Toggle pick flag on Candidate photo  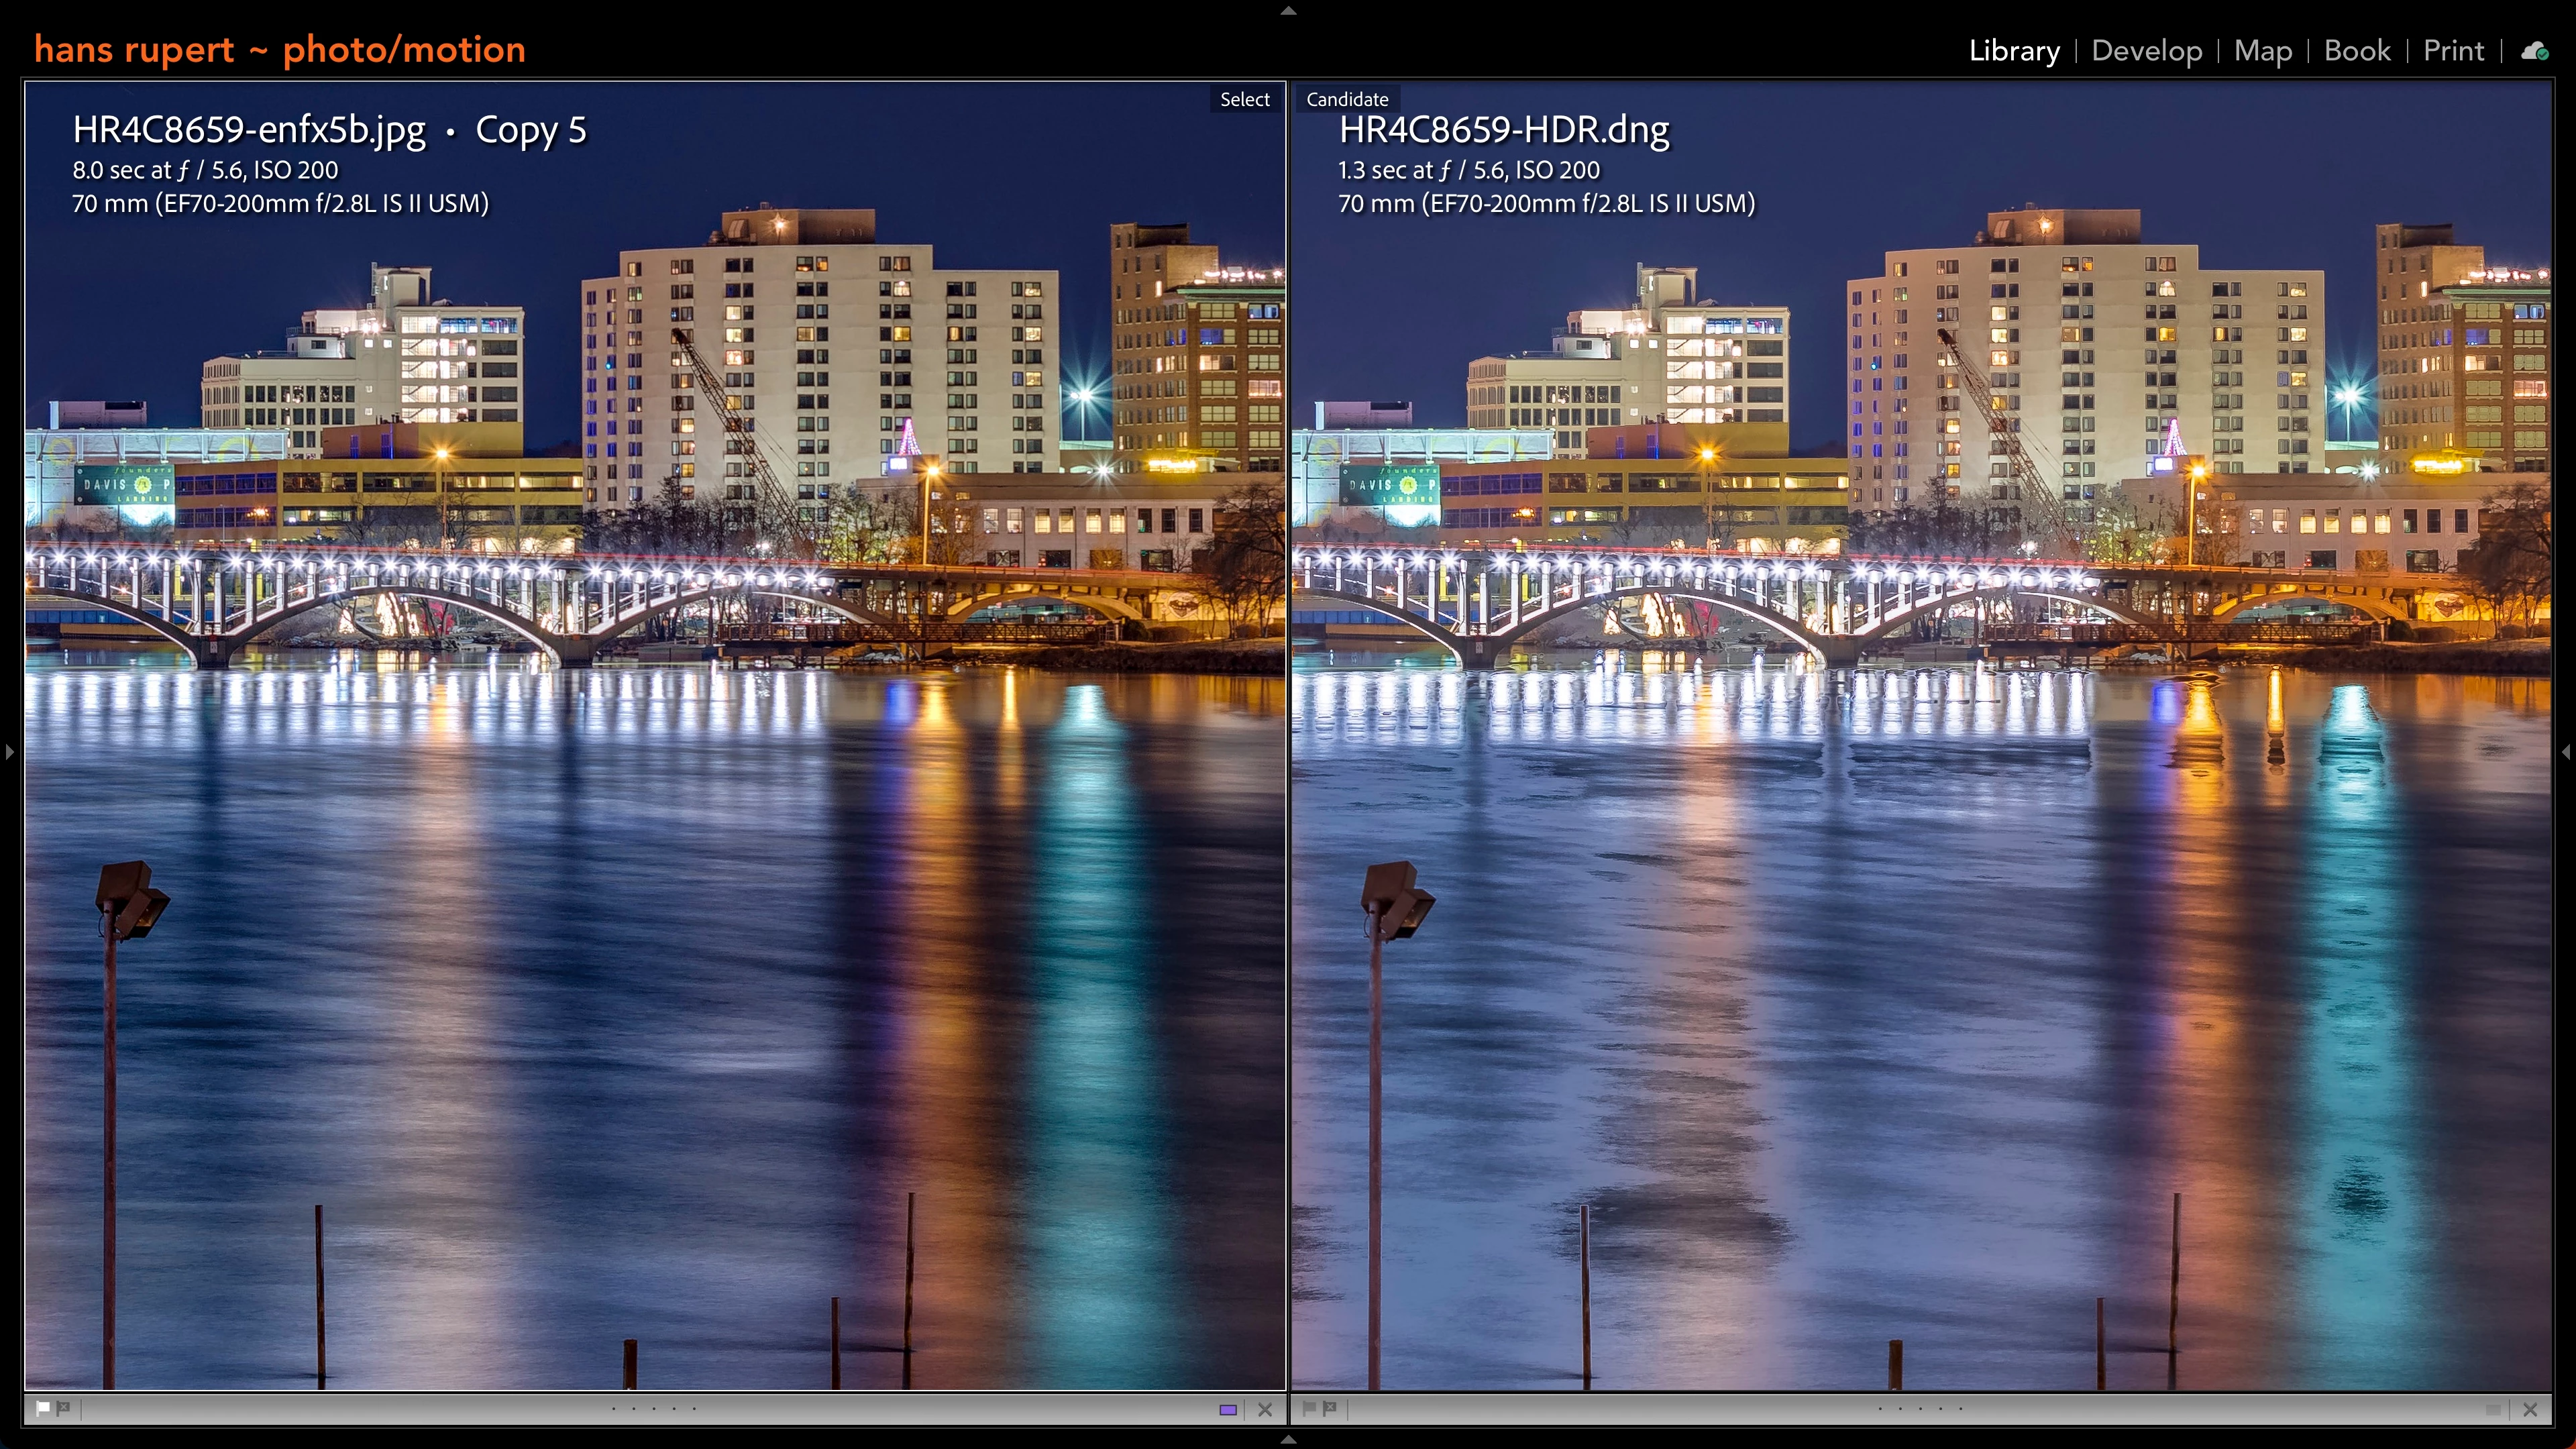tap(1309, 1408)
